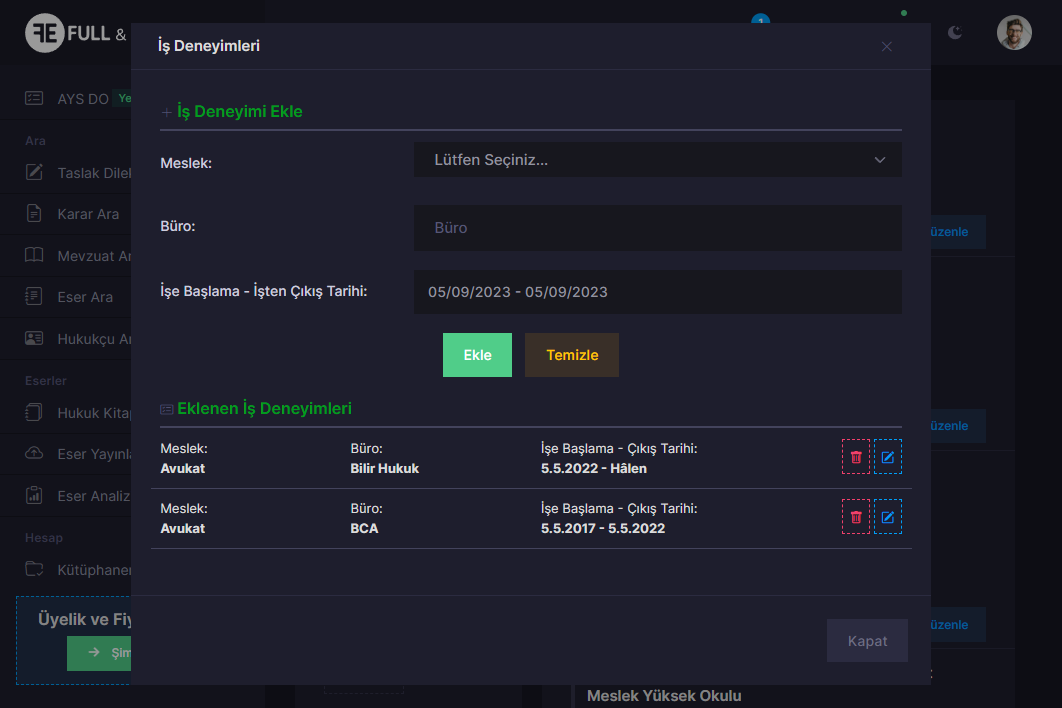Edit the Bilir Hukuk work experience entry
This screenshot has width=1062, height=708.
[887, 457]
